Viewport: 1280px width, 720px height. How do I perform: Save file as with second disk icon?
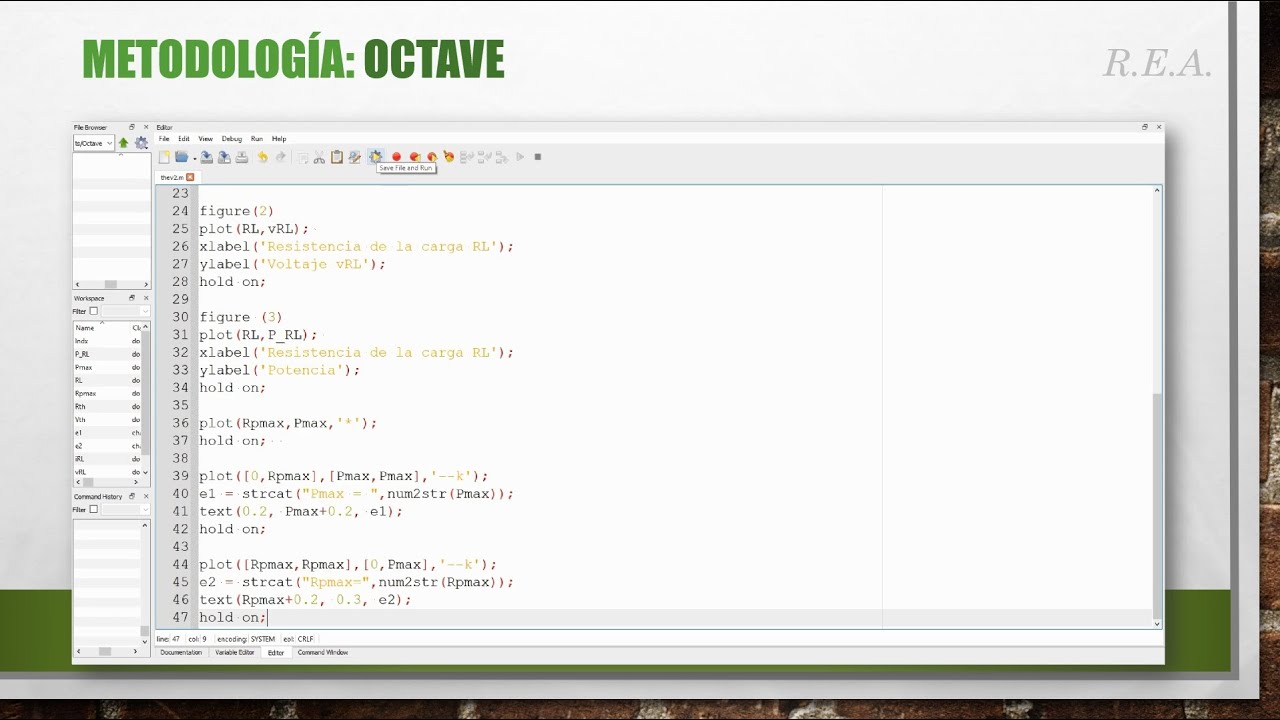(224, 157)
